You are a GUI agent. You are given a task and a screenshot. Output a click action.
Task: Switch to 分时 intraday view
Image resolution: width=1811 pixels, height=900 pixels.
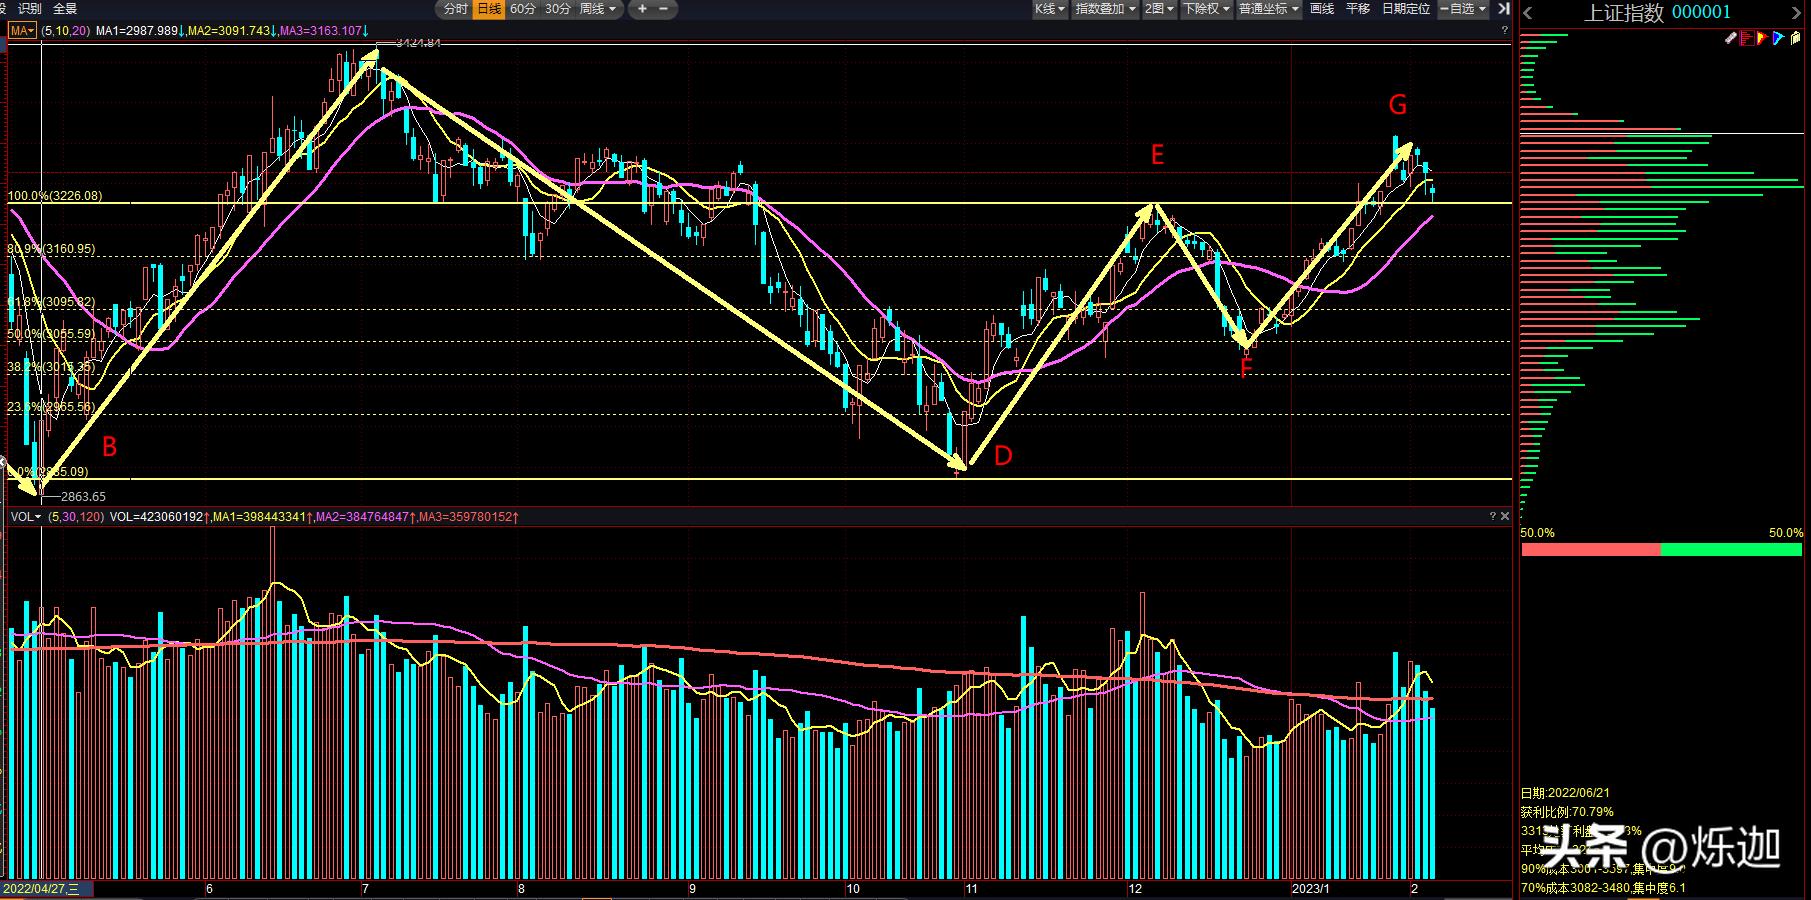(x=455, y=9)
